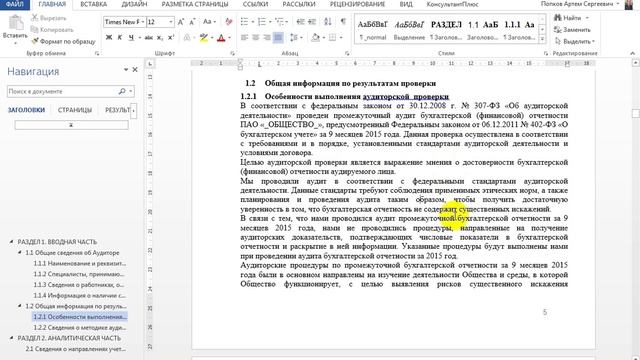Close the Навигация pane
The image size is (640, 360).
pos(135,70)
